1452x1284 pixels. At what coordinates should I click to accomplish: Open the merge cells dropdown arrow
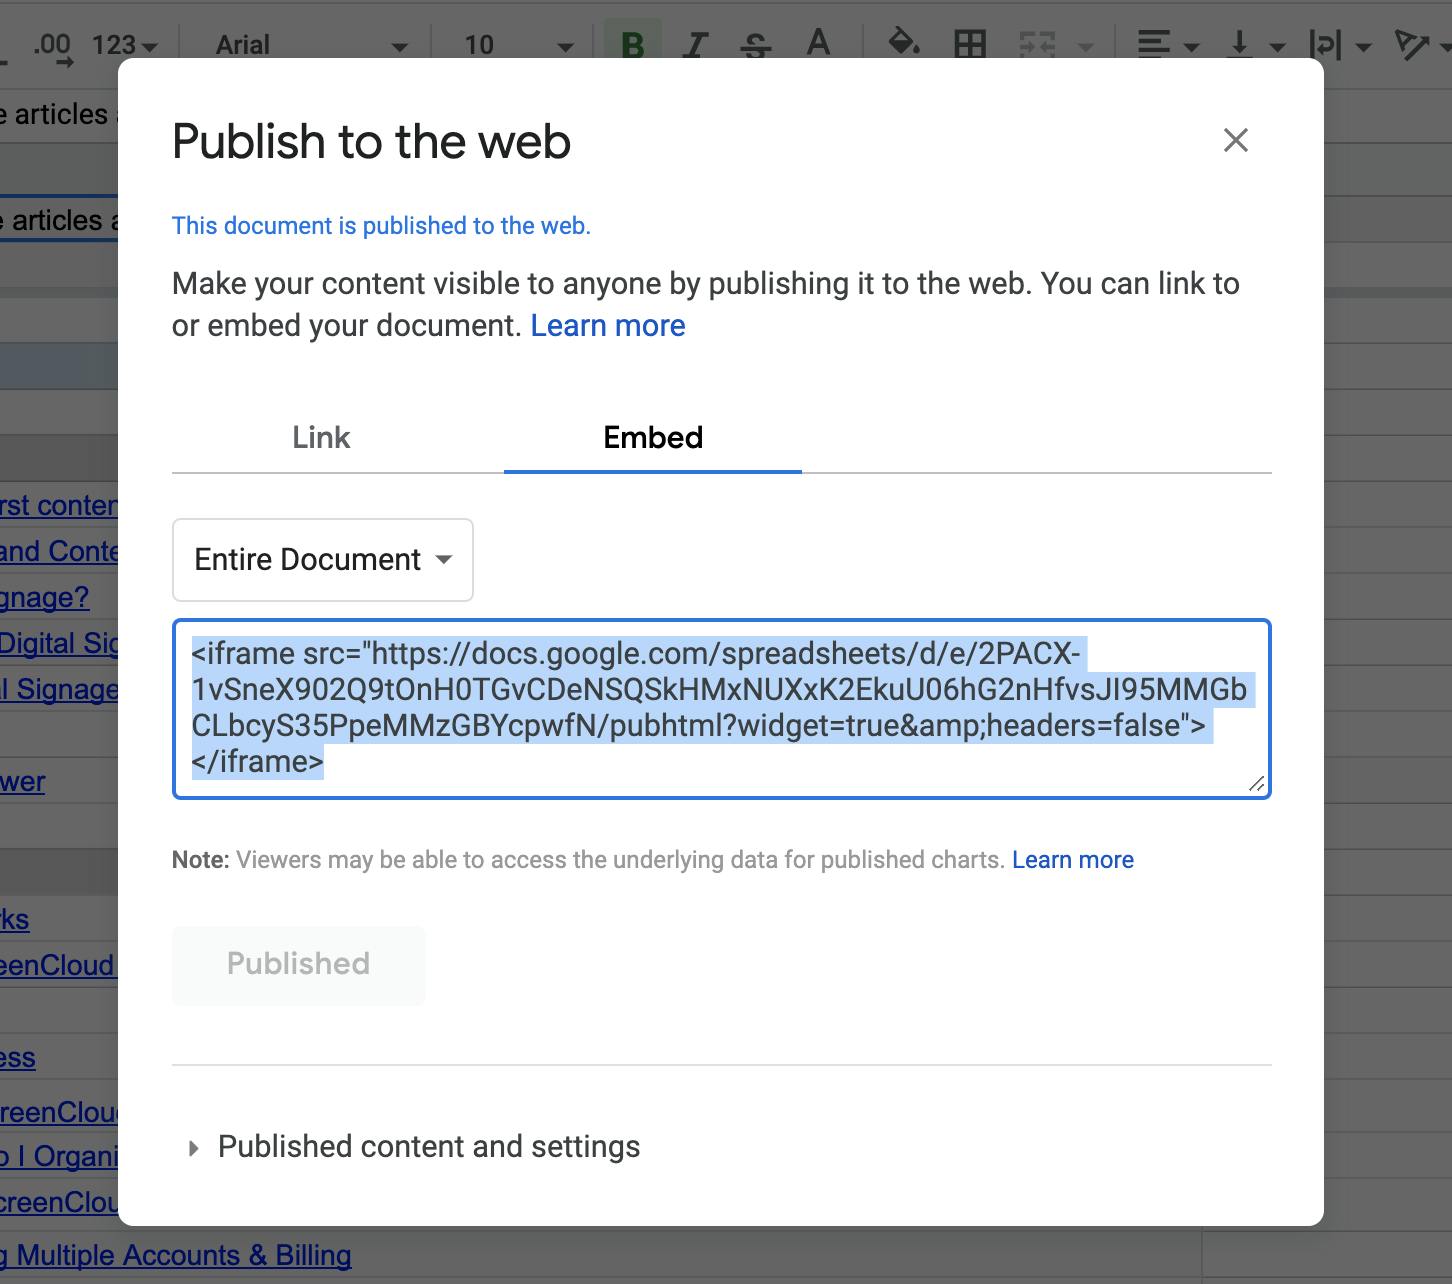coord(1085,46)
